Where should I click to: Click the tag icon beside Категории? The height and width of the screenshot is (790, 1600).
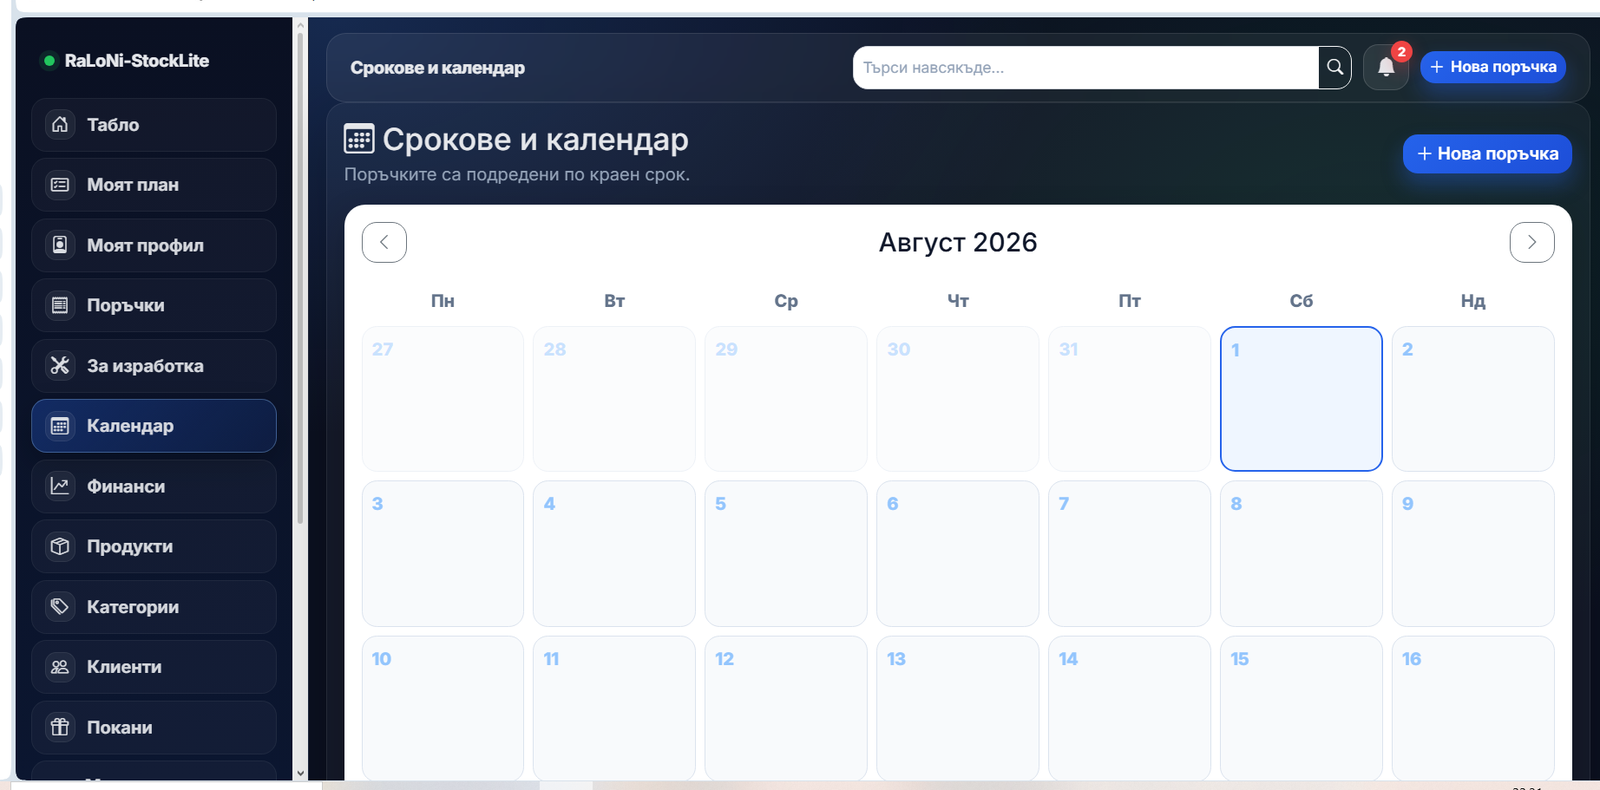pyautogui.click(x=60, y=607)
